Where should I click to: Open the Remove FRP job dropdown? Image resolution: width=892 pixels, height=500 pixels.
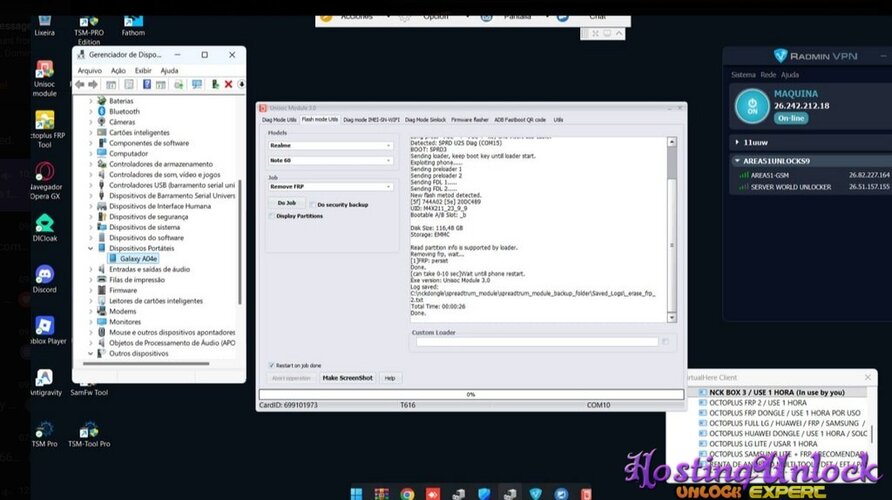point(330,187)
